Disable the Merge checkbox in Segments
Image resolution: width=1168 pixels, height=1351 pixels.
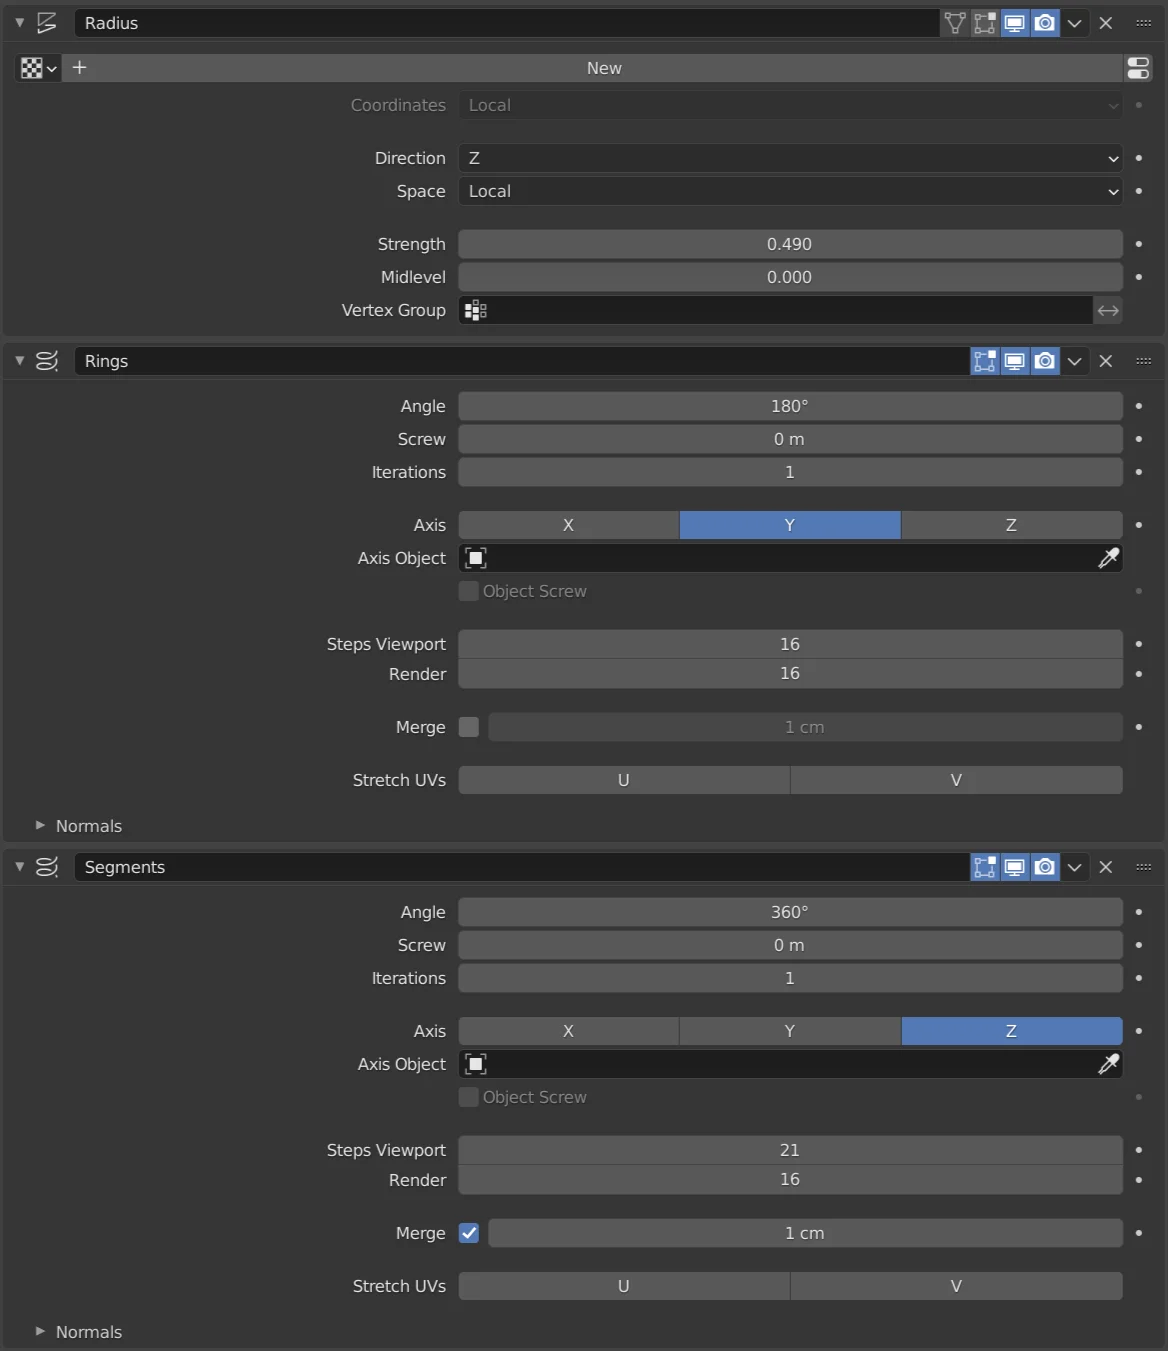469,1233
